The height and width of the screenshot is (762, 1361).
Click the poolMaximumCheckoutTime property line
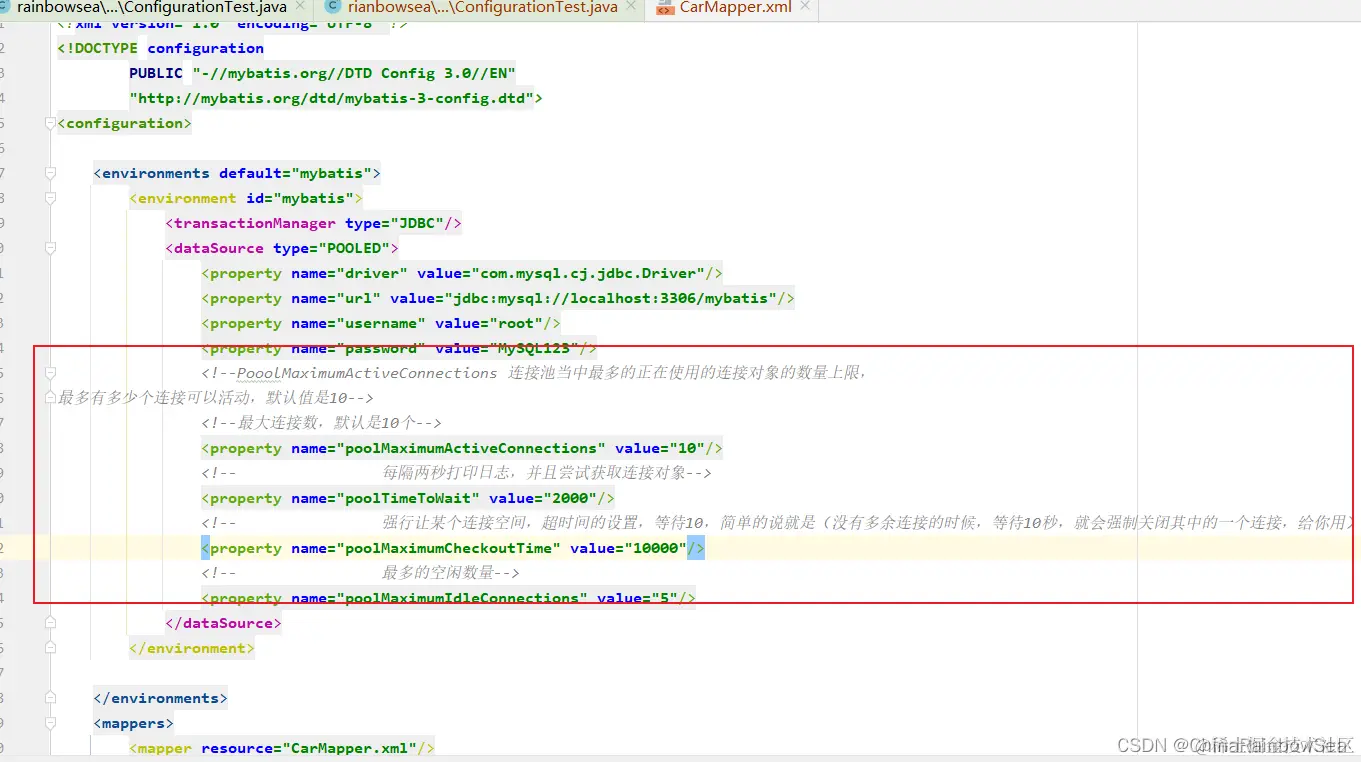[x=453, y=548]
